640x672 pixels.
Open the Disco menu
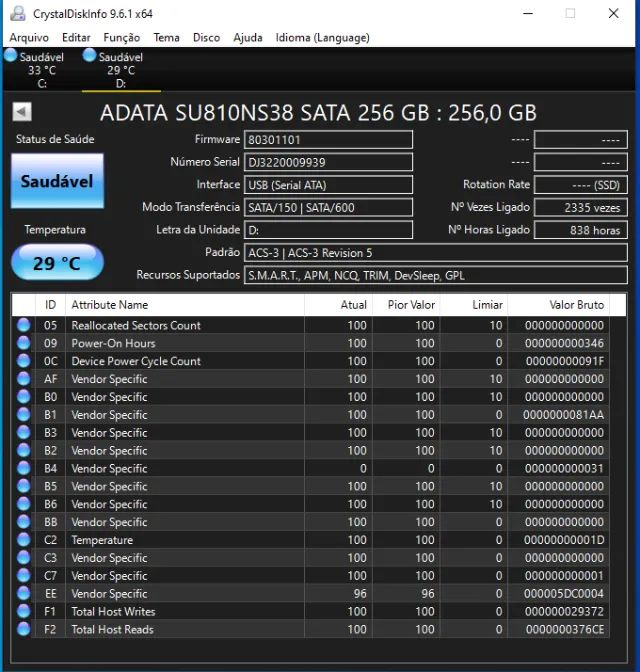(x=206, y=38)
